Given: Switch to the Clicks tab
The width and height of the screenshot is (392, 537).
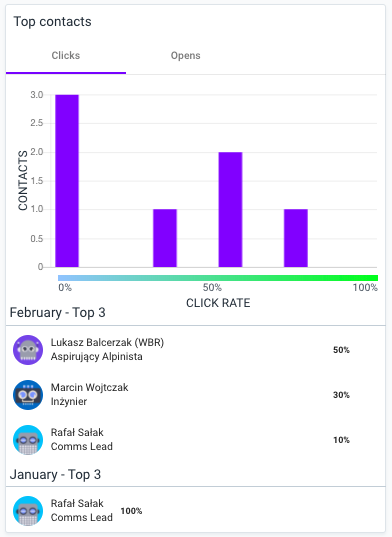Looking at the screenshot, I should click(66, 56).
